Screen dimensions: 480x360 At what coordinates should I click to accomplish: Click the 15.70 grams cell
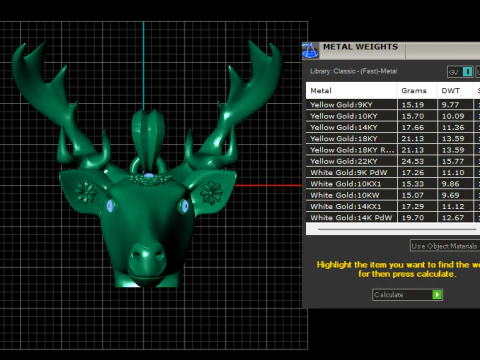click(417, 116)
